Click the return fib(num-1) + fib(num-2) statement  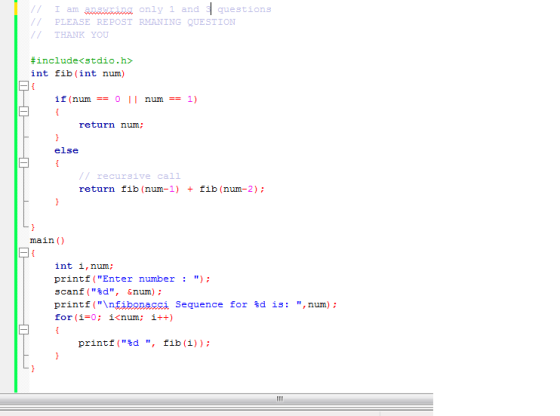(x=171, y=189)
